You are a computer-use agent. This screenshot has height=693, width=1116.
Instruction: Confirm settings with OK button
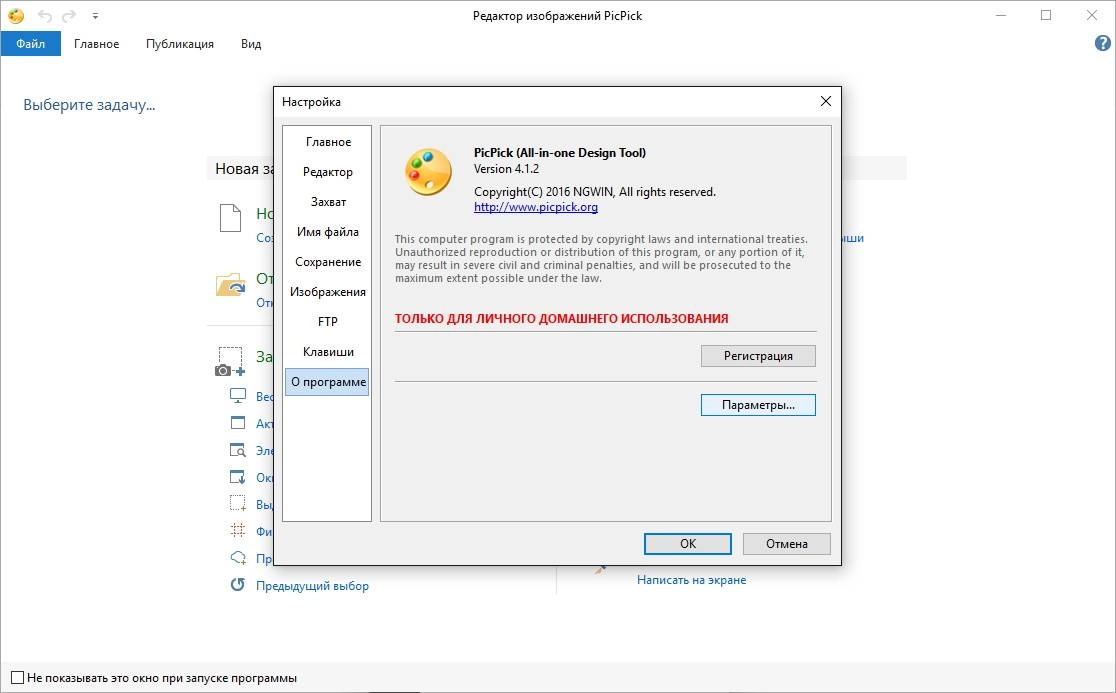coord(688,544)
